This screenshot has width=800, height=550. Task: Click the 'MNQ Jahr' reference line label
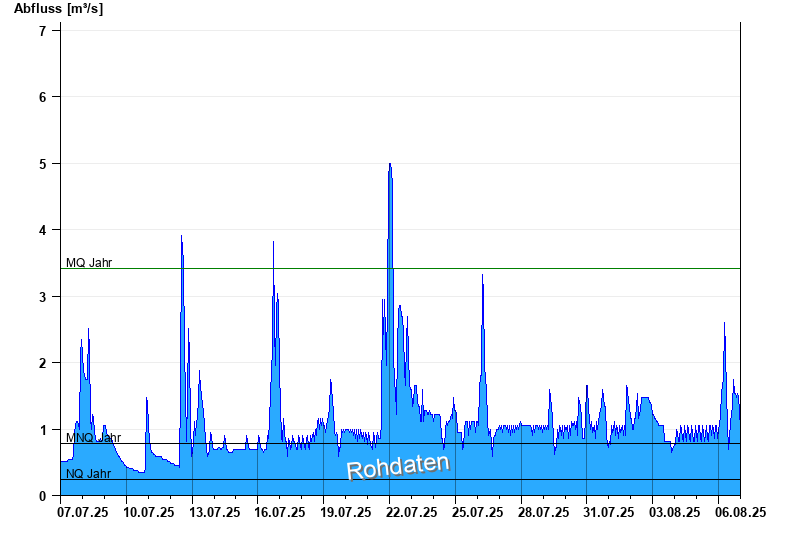(x=93, y=438)
